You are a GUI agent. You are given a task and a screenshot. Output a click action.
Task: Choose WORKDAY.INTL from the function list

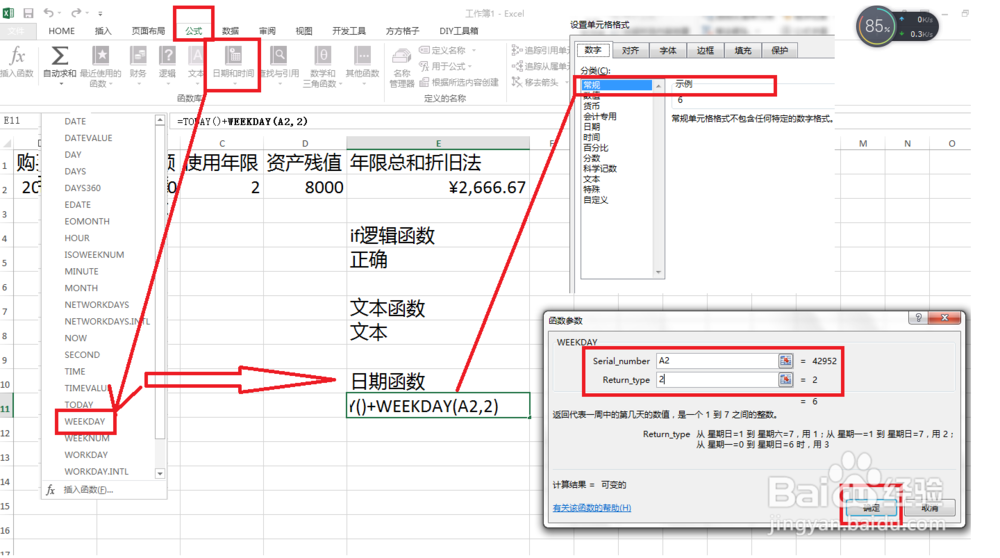(x=96, y=471)
